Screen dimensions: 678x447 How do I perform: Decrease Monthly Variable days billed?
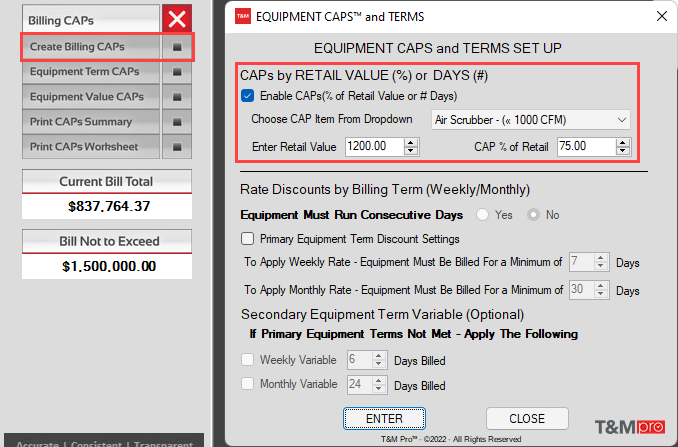tap(379, 389)
